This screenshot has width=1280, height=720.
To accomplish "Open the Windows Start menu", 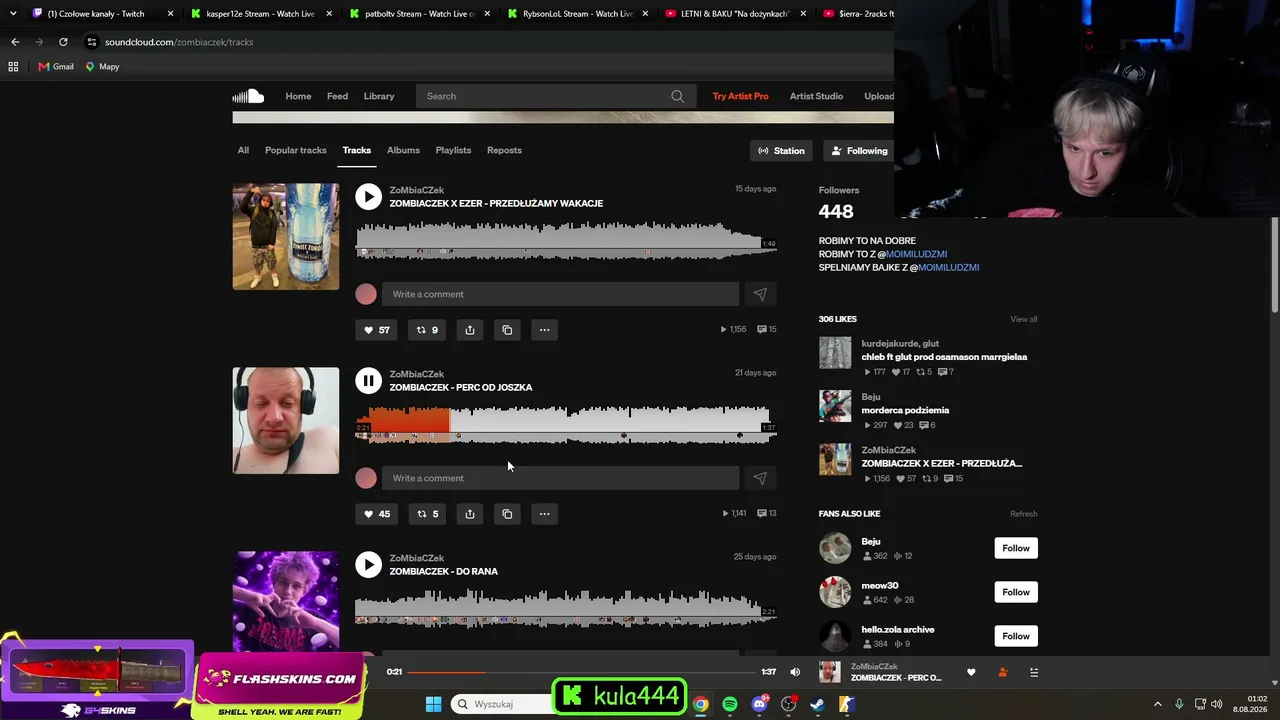I will [433, 704].
